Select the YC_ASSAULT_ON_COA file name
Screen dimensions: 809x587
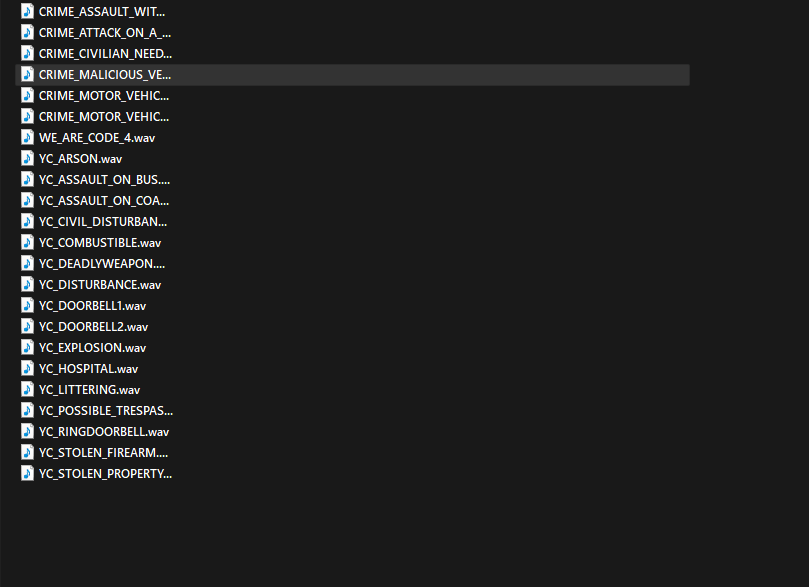point(104,200)
